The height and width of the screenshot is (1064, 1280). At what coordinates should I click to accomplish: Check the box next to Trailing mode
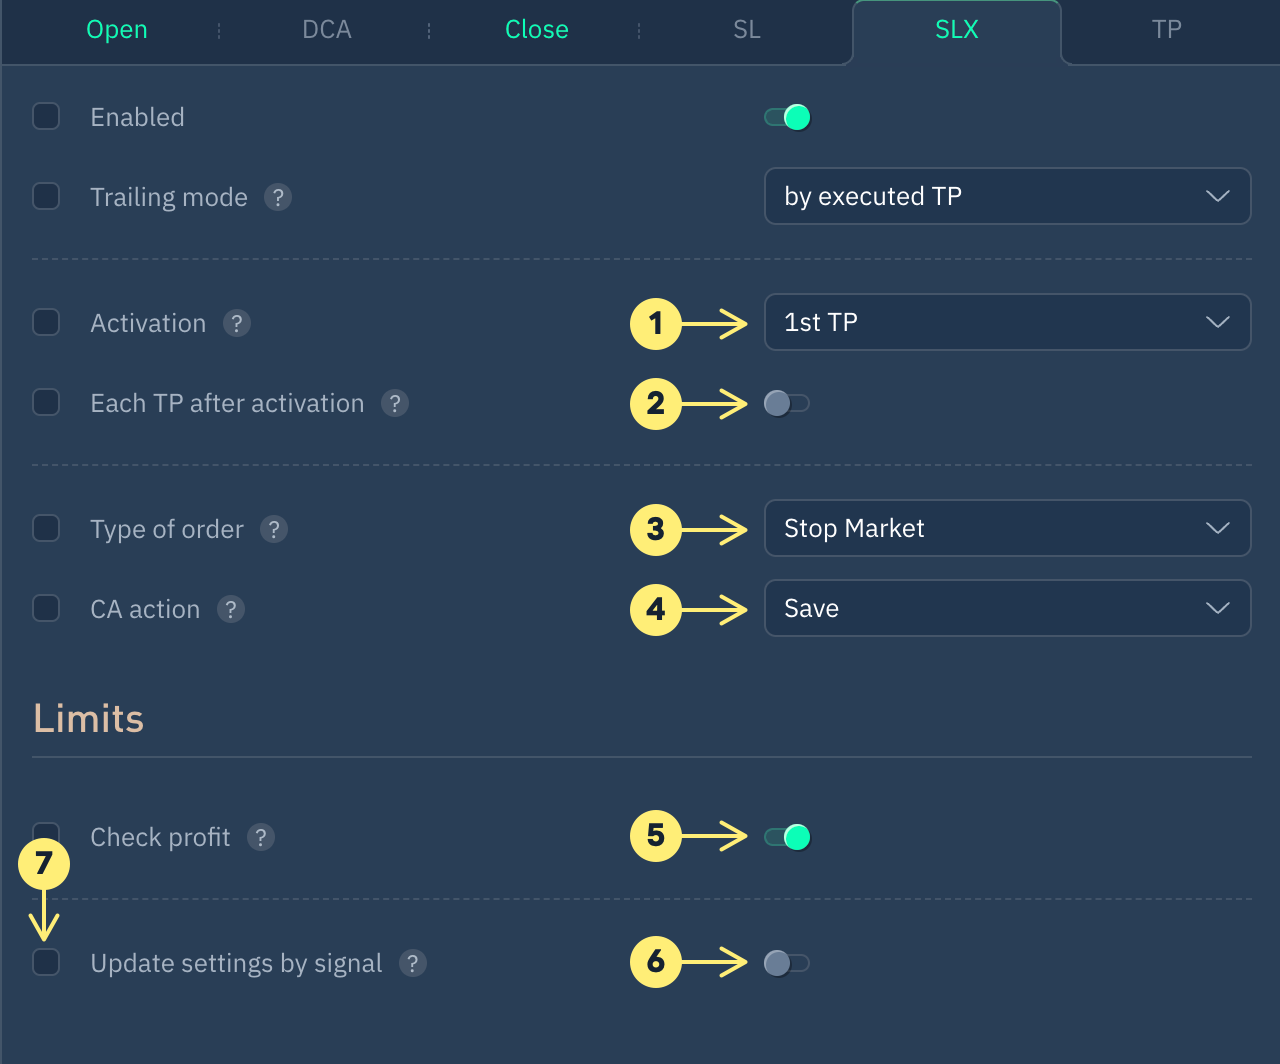click(46, 196)
